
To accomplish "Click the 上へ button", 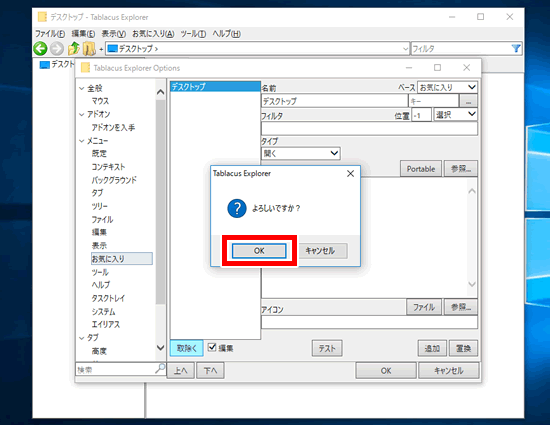I will [x=181, y=371].
